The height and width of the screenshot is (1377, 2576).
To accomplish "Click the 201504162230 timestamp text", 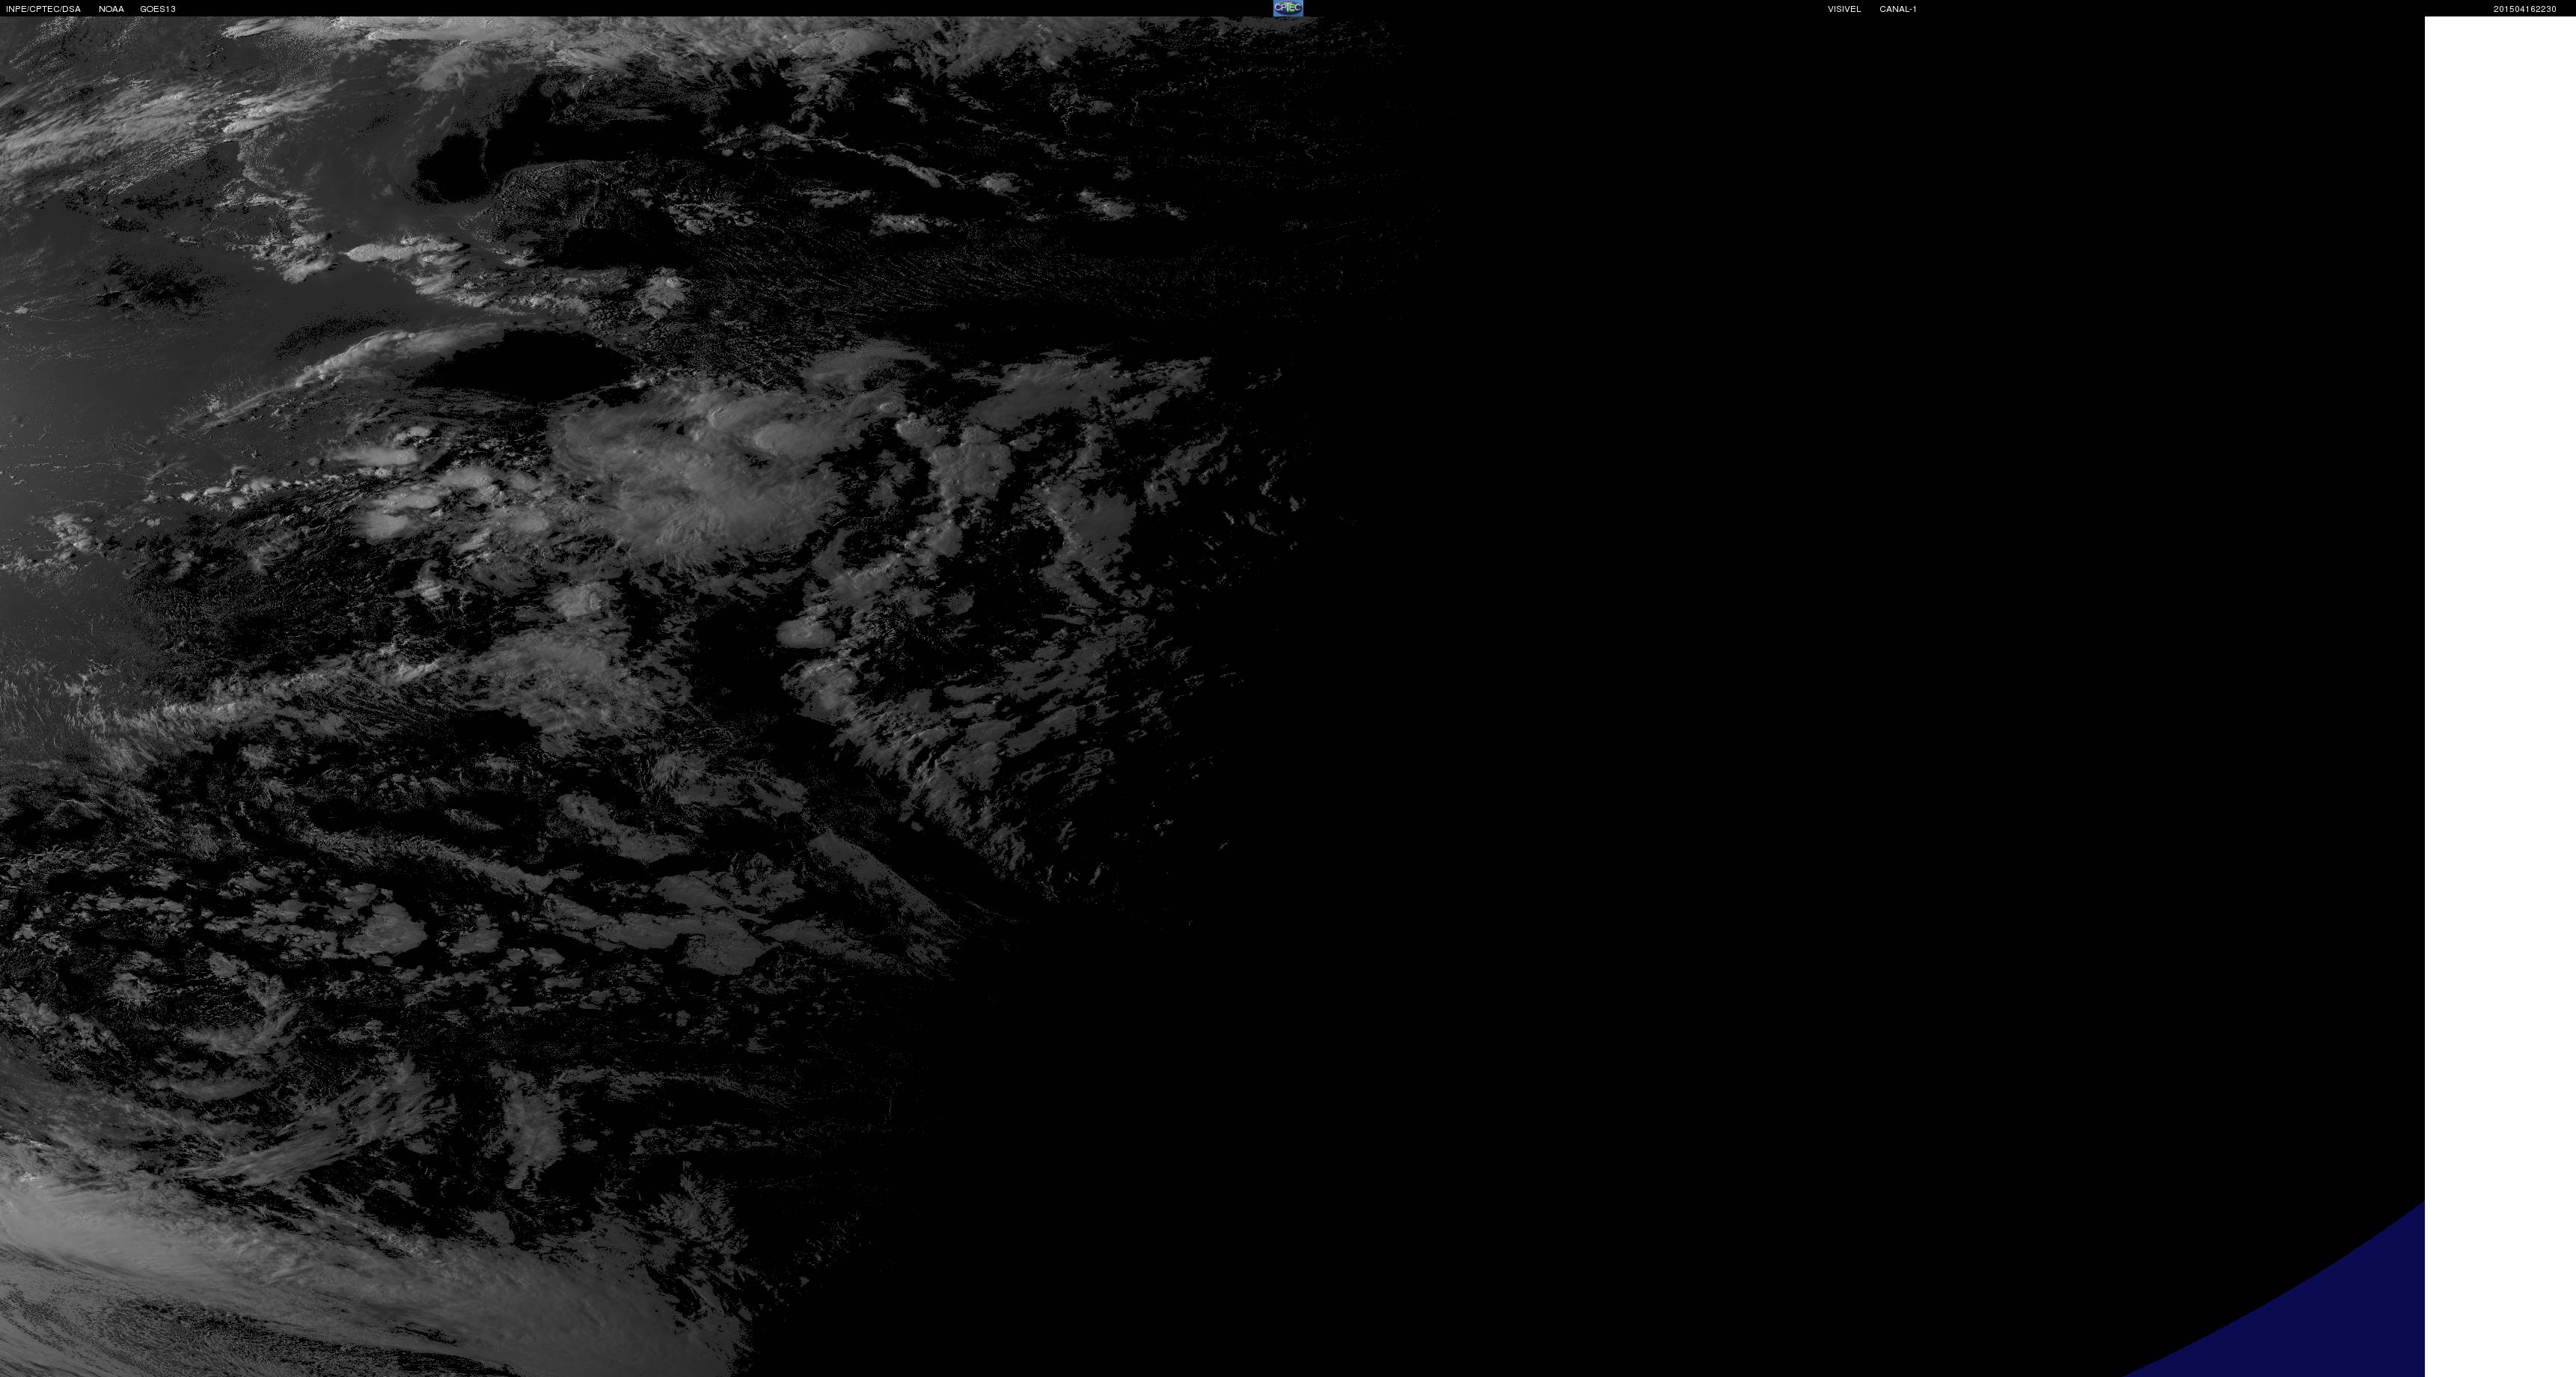I will 2524,9.
